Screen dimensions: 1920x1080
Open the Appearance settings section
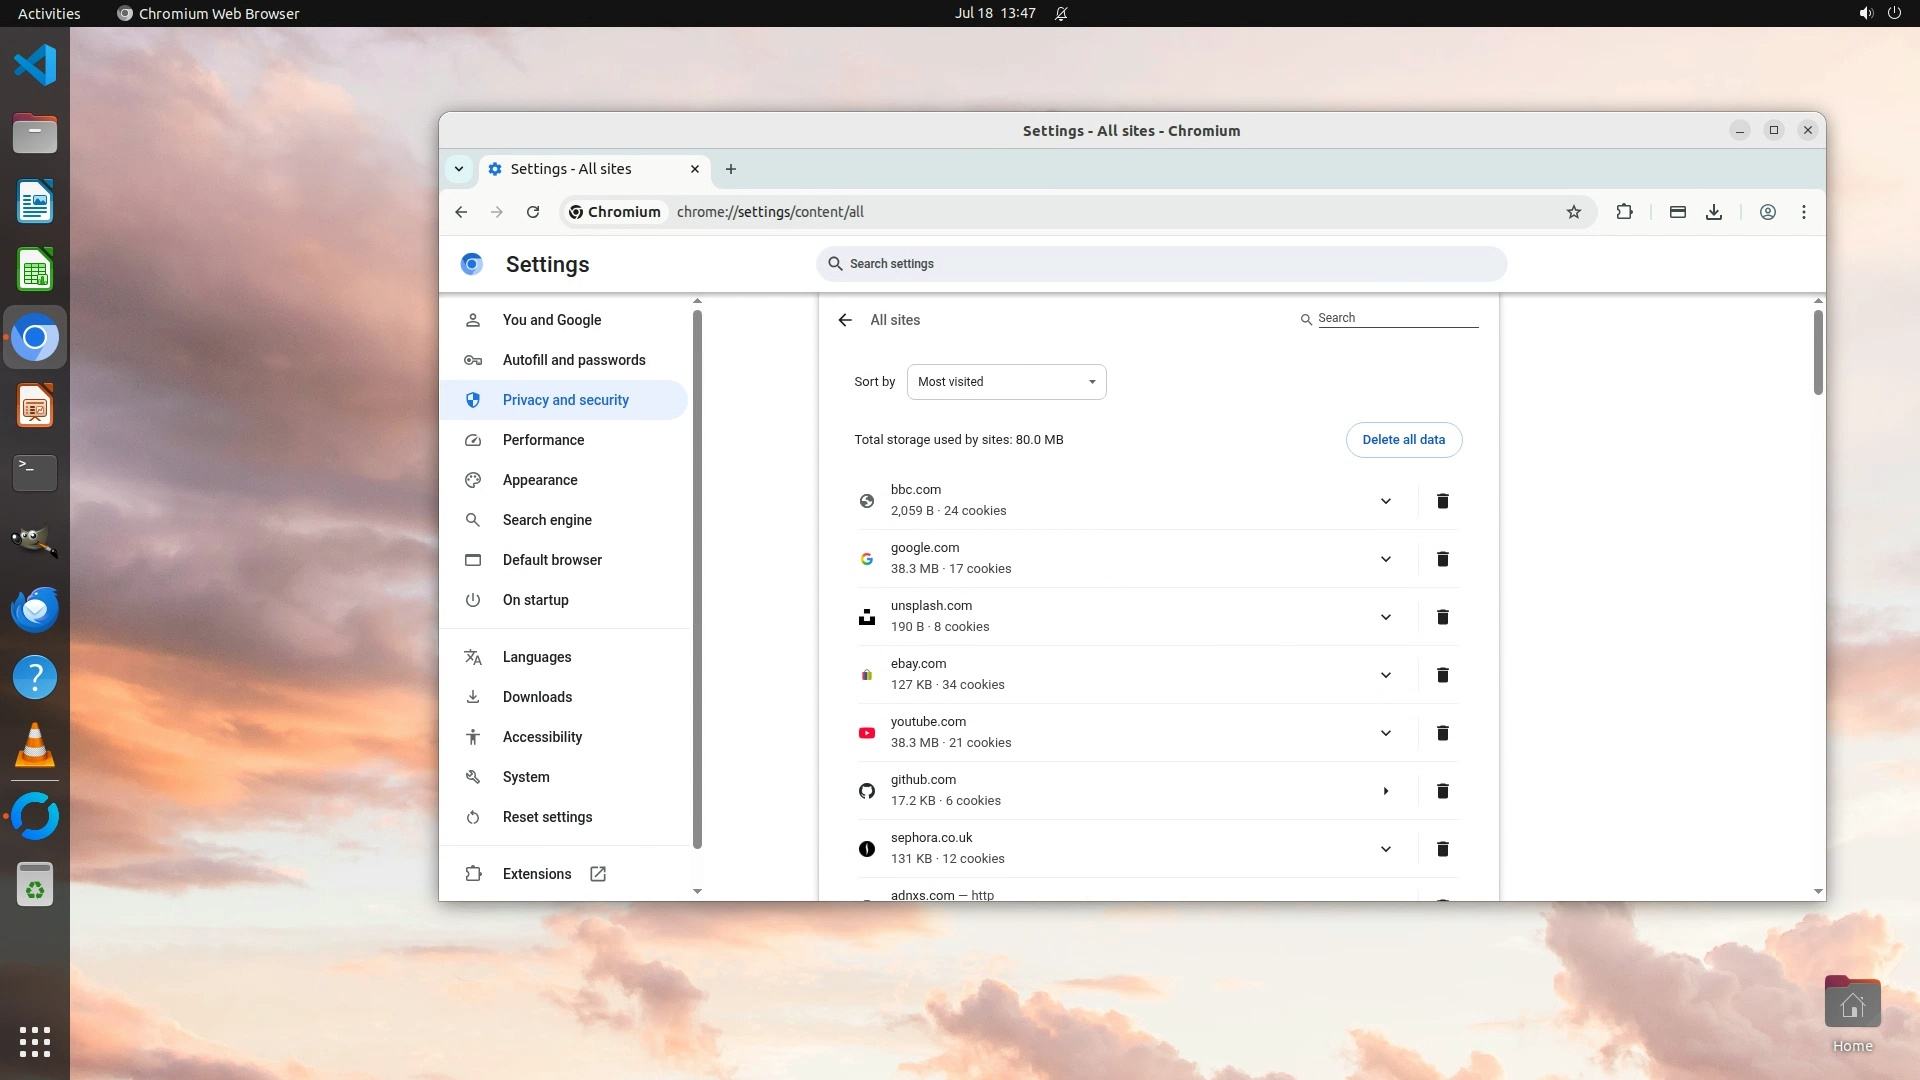tap(540, 480)
